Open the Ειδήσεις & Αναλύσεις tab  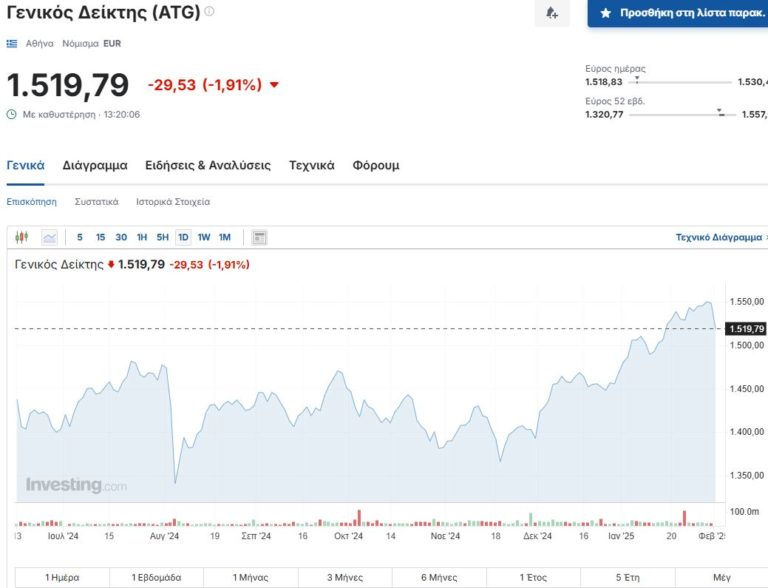pos(207,165)
